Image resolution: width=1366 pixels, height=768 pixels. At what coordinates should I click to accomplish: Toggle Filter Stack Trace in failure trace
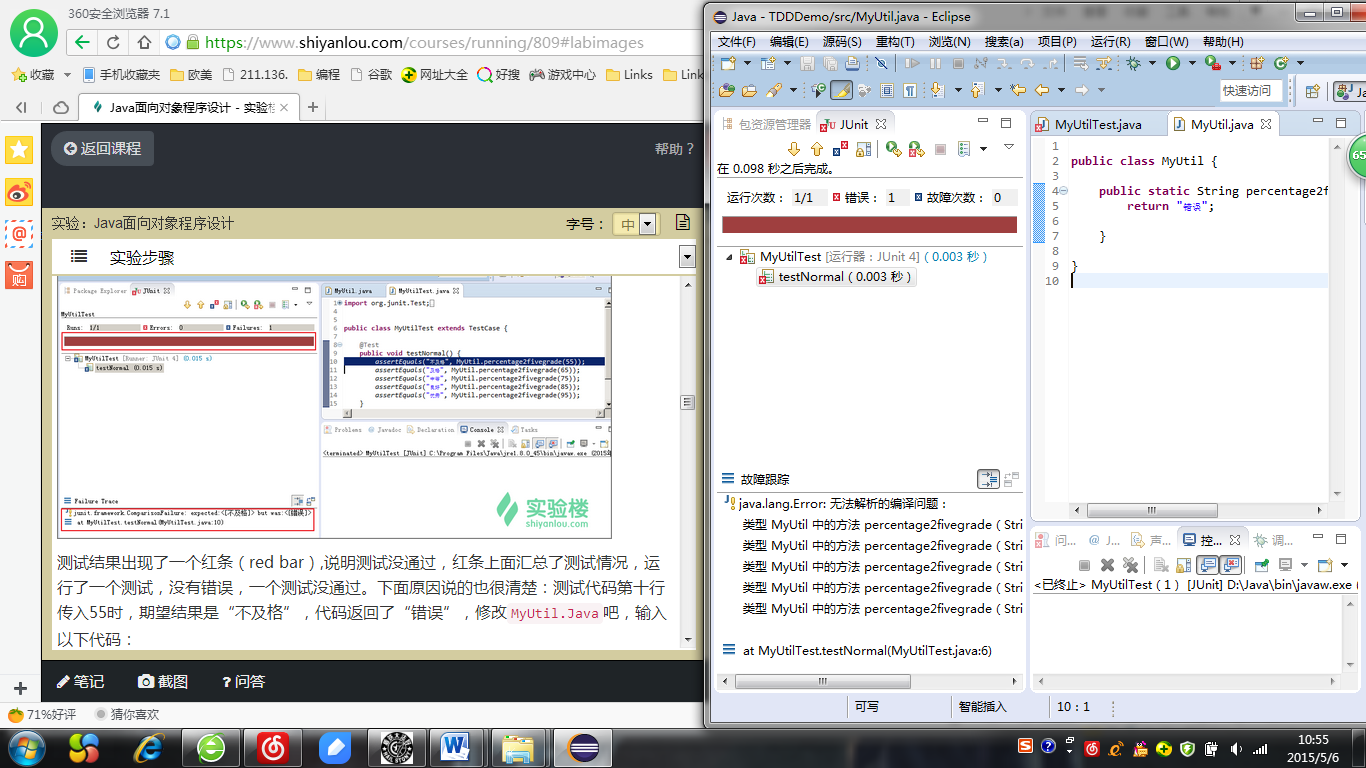[988, 479]
